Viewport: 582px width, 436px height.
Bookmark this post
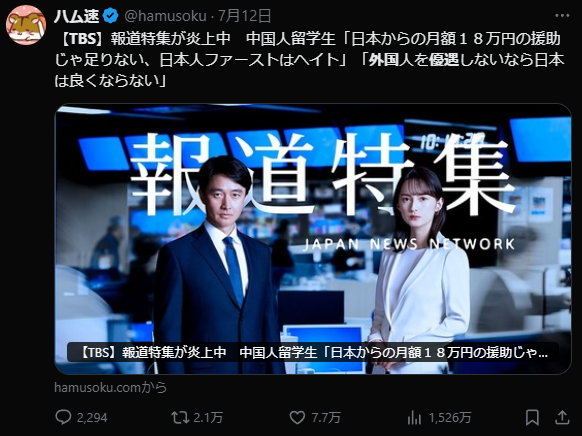(x=532, y=417)
